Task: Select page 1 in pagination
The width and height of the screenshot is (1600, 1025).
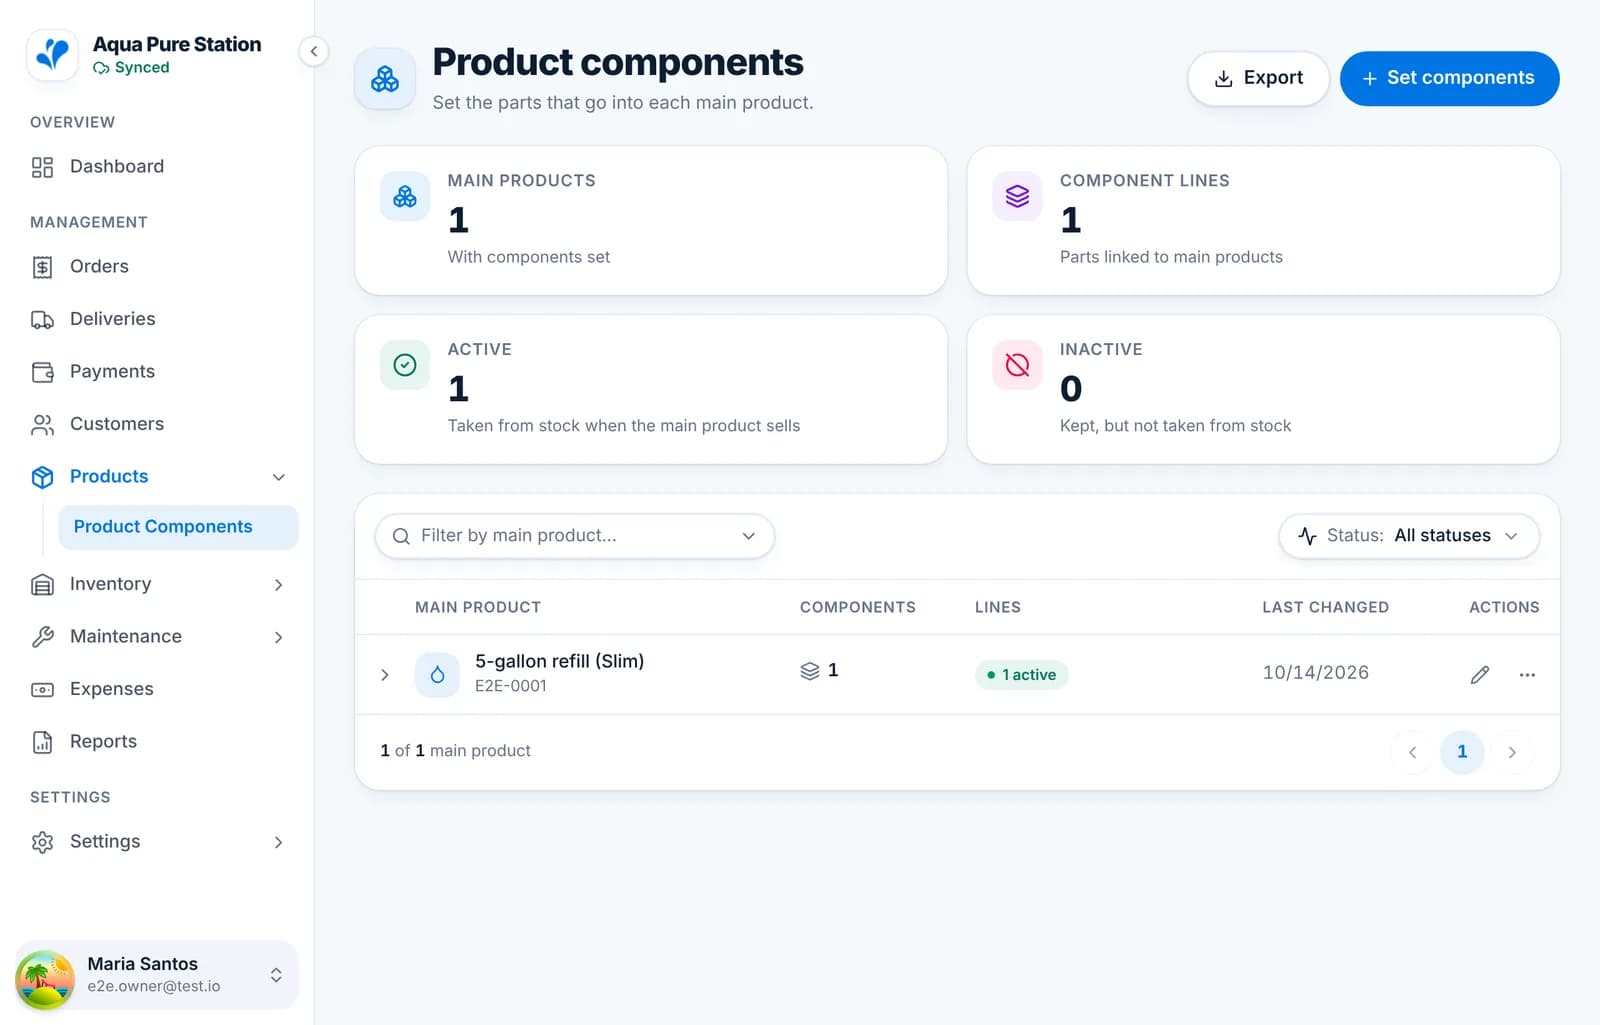Action: 1462,752
